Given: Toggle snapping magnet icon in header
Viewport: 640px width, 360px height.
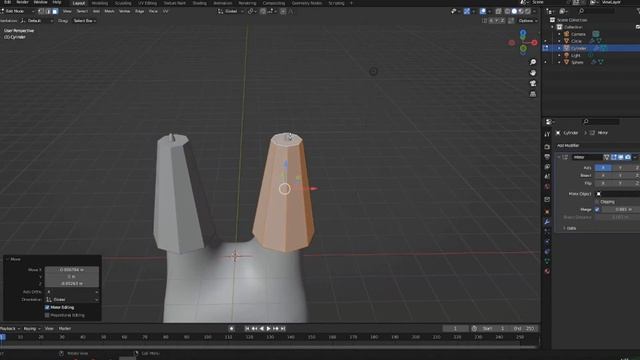Looking at the screenshot, I should (x=263, y=11).
